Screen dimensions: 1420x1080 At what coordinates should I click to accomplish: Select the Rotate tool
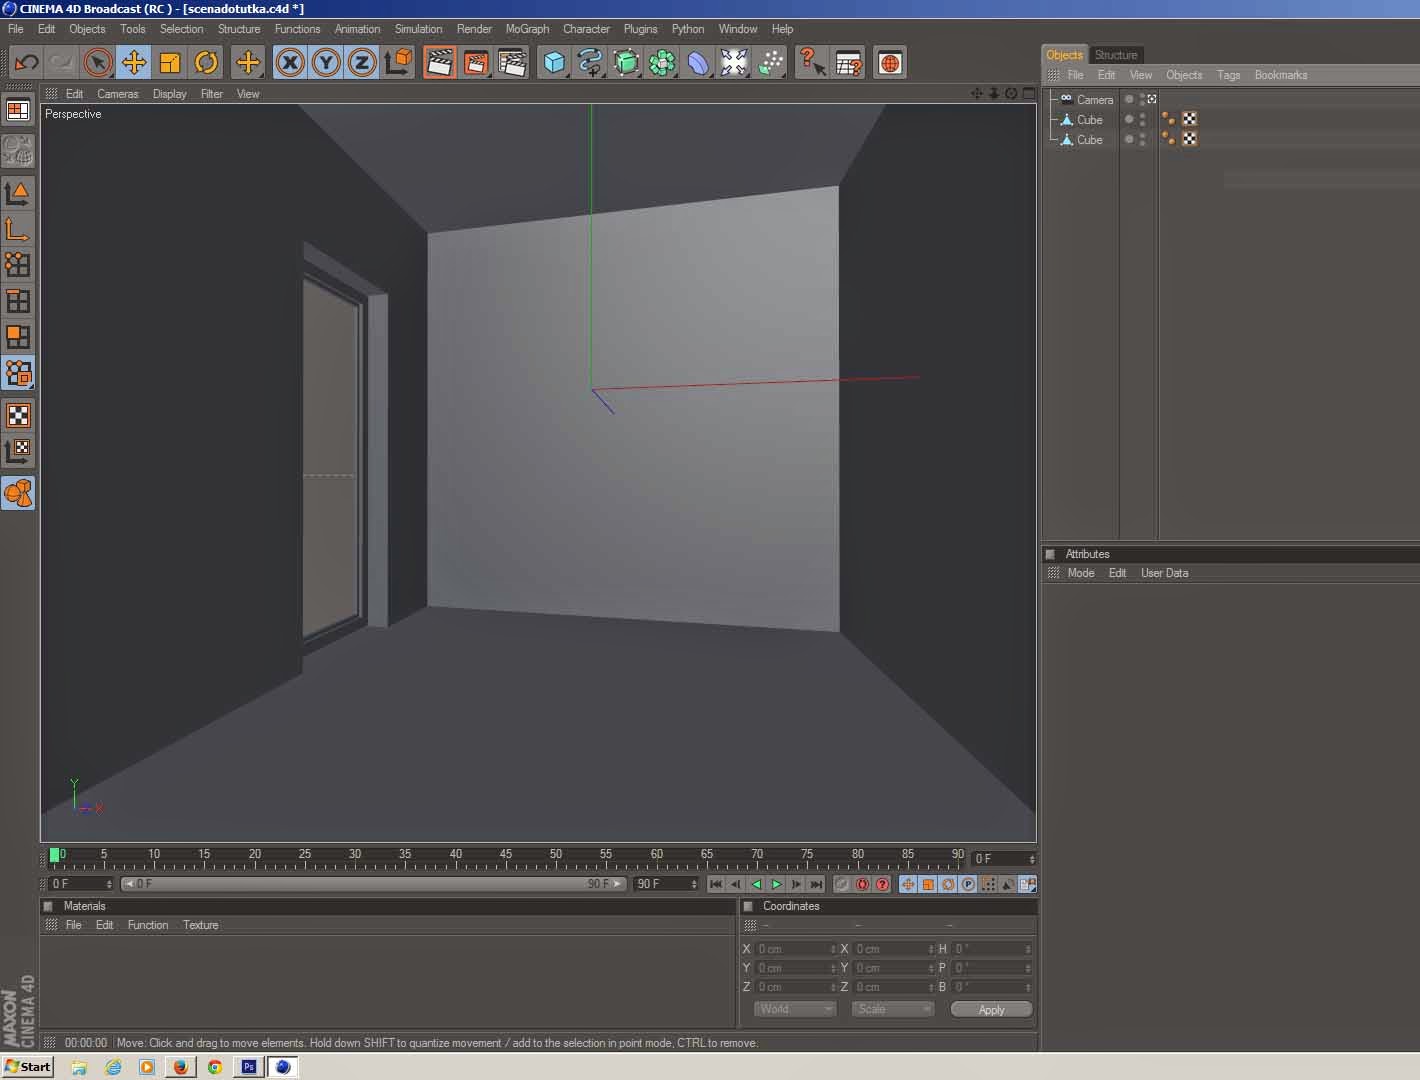(206, 62)
